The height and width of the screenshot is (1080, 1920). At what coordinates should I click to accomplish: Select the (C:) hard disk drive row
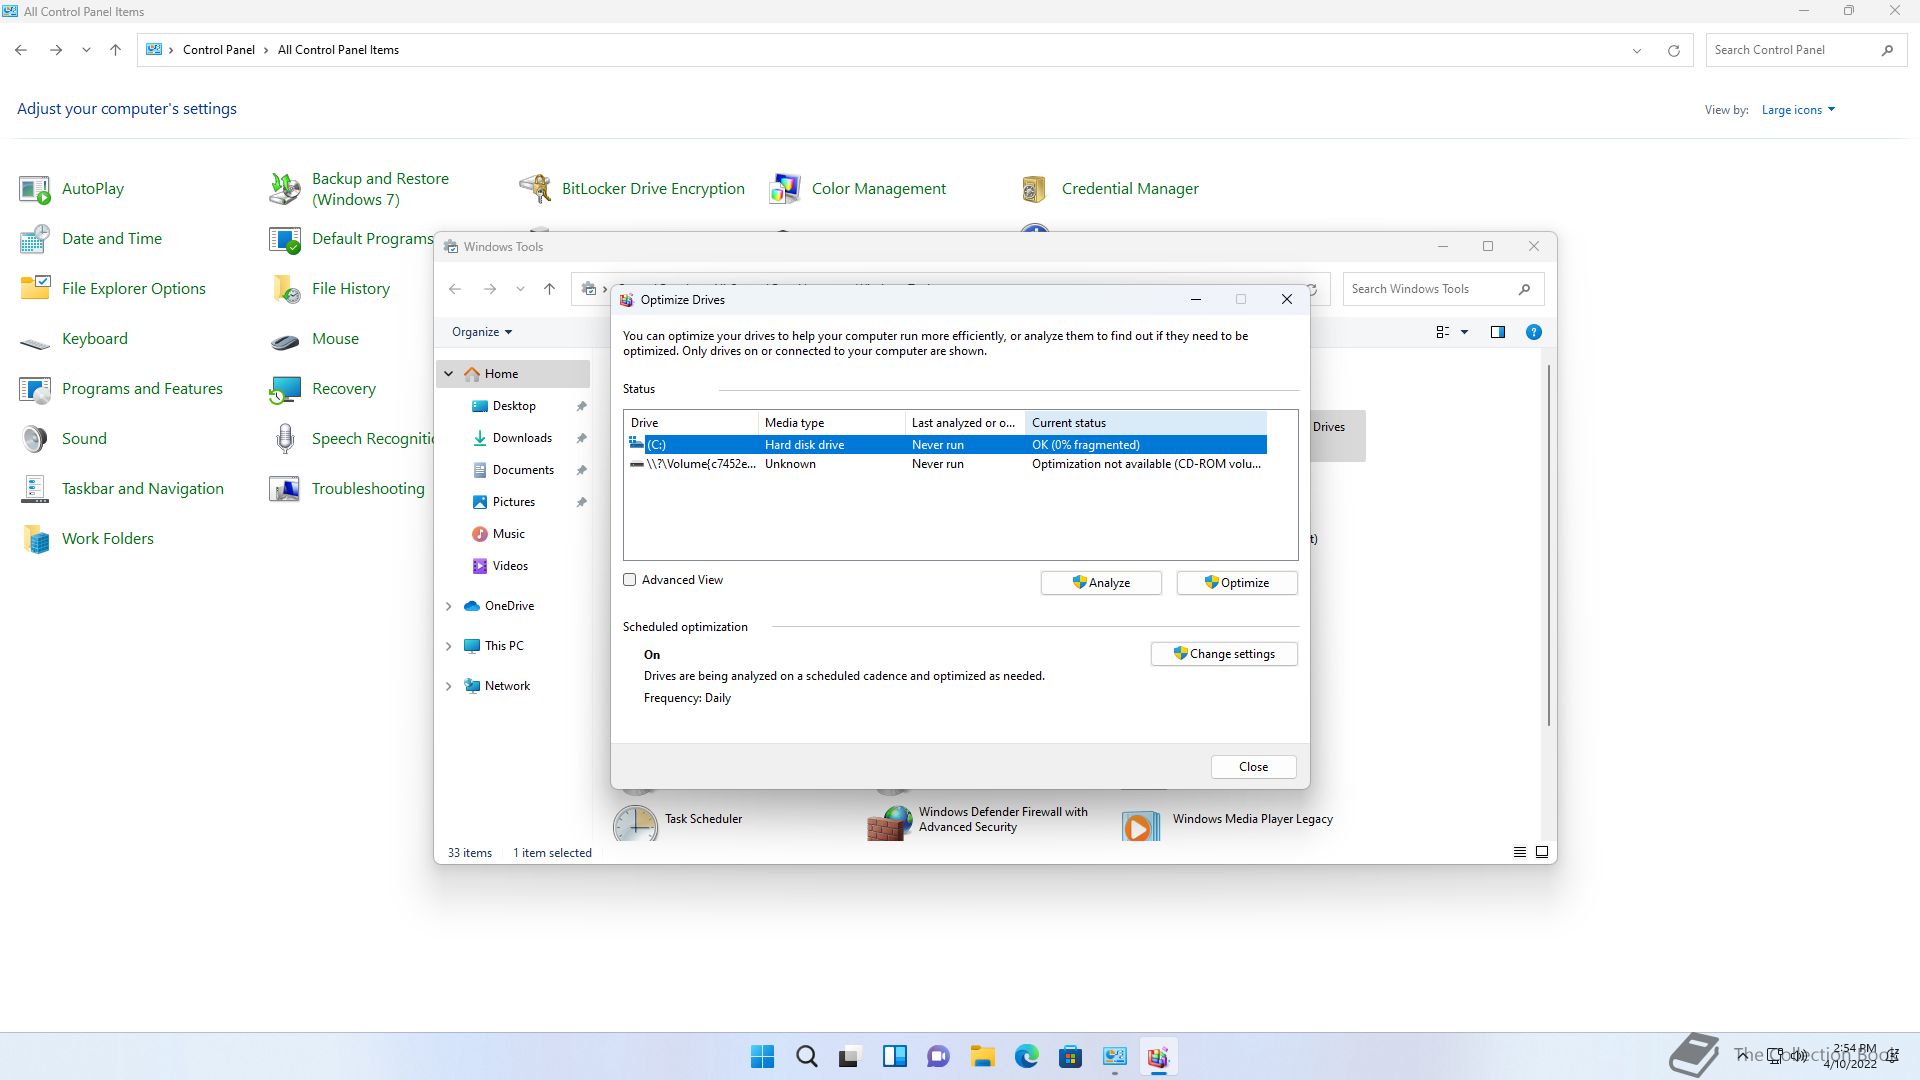tap(946, 445)
